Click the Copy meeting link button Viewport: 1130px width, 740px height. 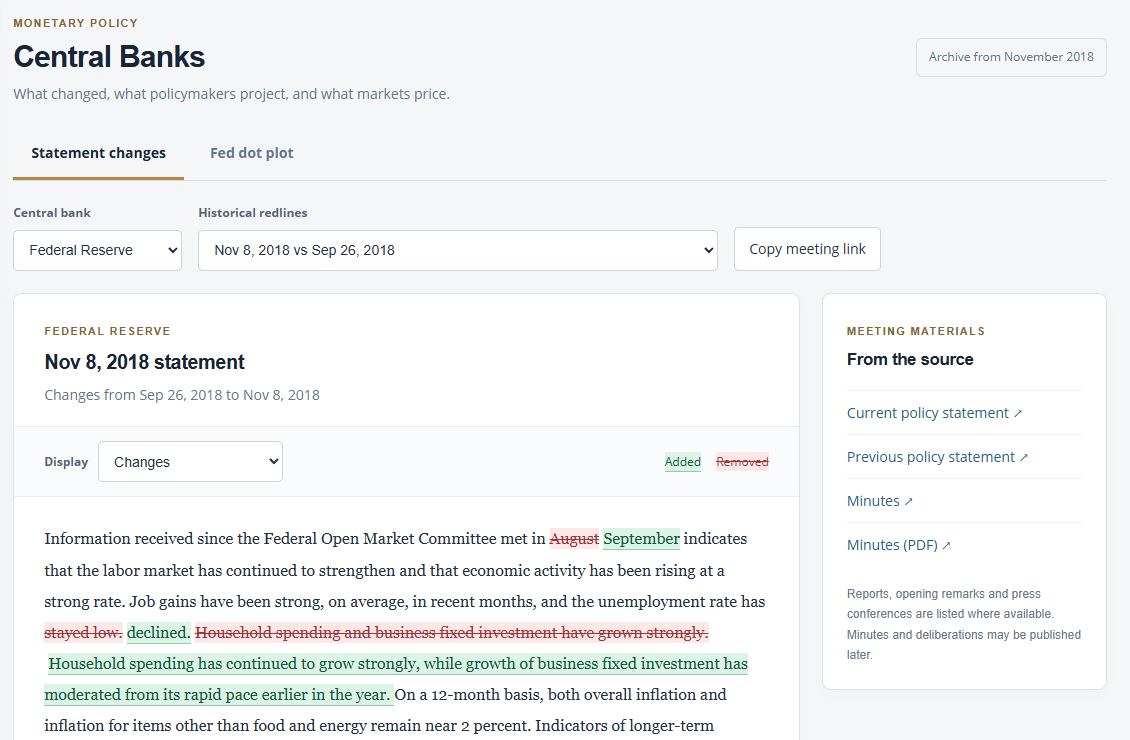[807, 249]
